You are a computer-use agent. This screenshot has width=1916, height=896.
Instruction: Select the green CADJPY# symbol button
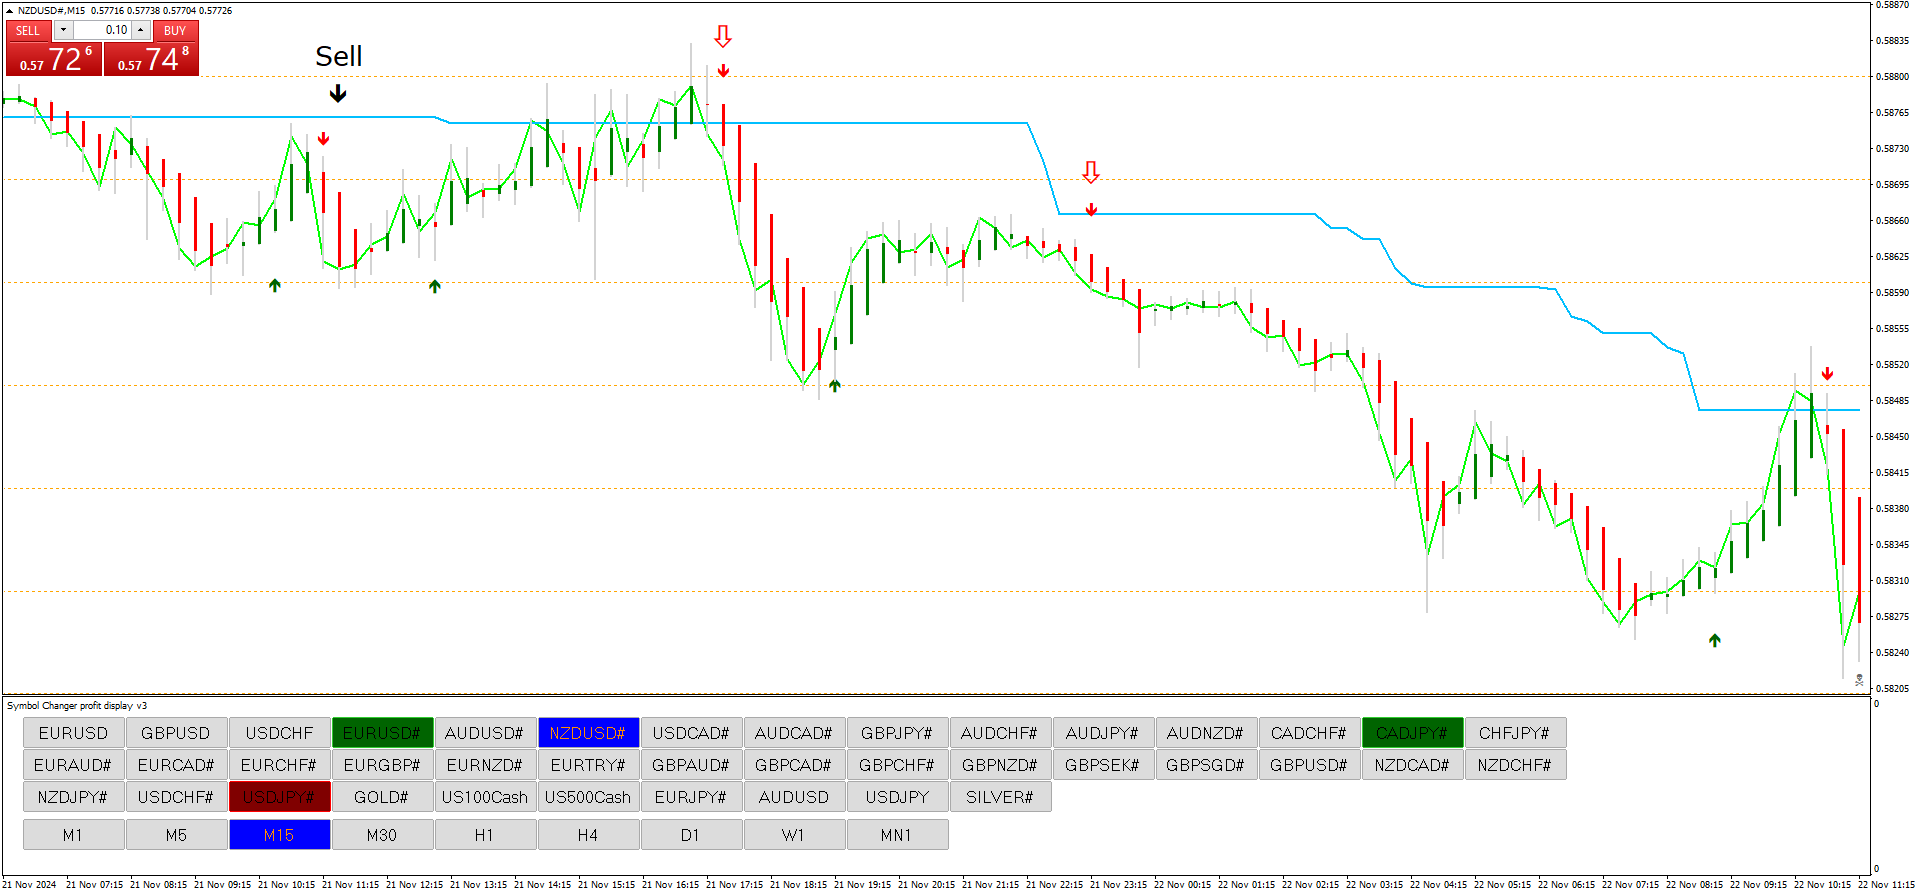click(1411, 733)
